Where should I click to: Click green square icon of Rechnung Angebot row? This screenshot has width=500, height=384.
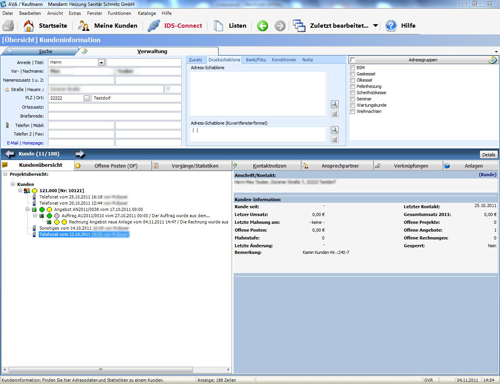click(49, 222)
